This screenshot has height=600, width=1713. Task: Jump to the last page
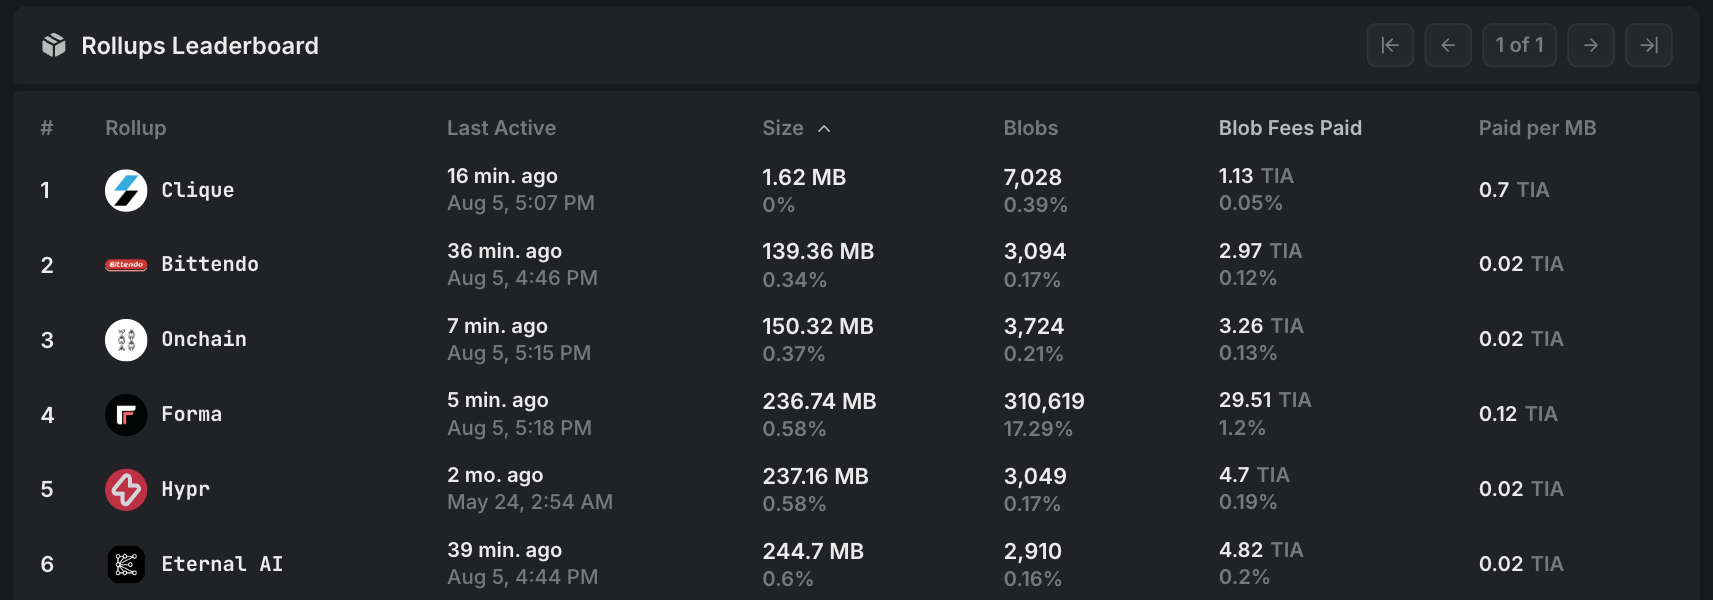coord(1648,45)
